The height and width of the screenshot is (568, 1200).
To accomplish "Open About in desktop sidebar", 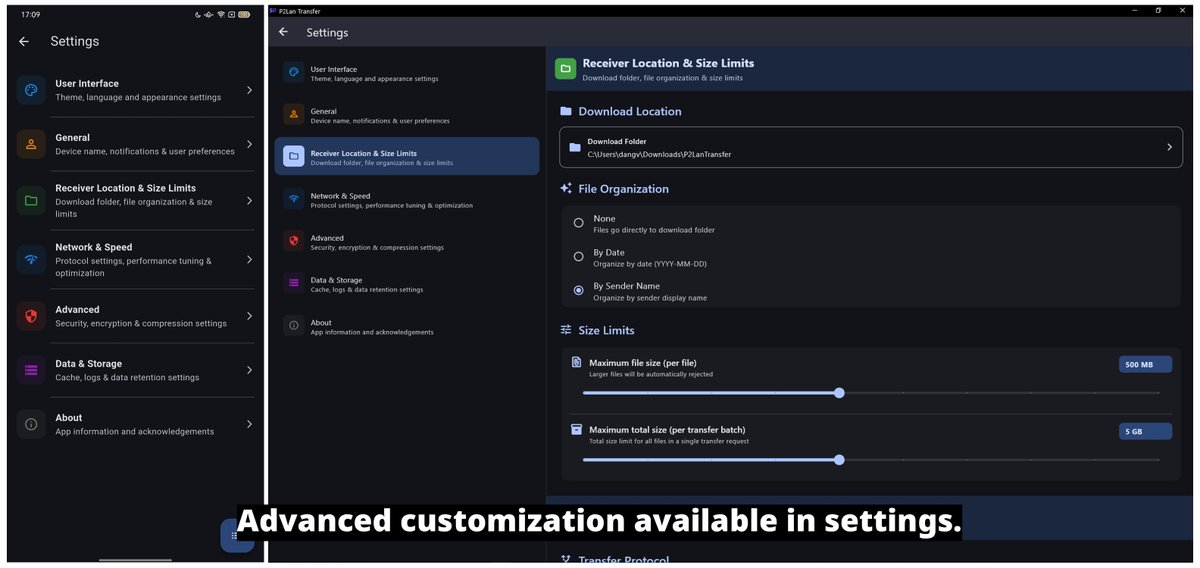I will point(407,325).
